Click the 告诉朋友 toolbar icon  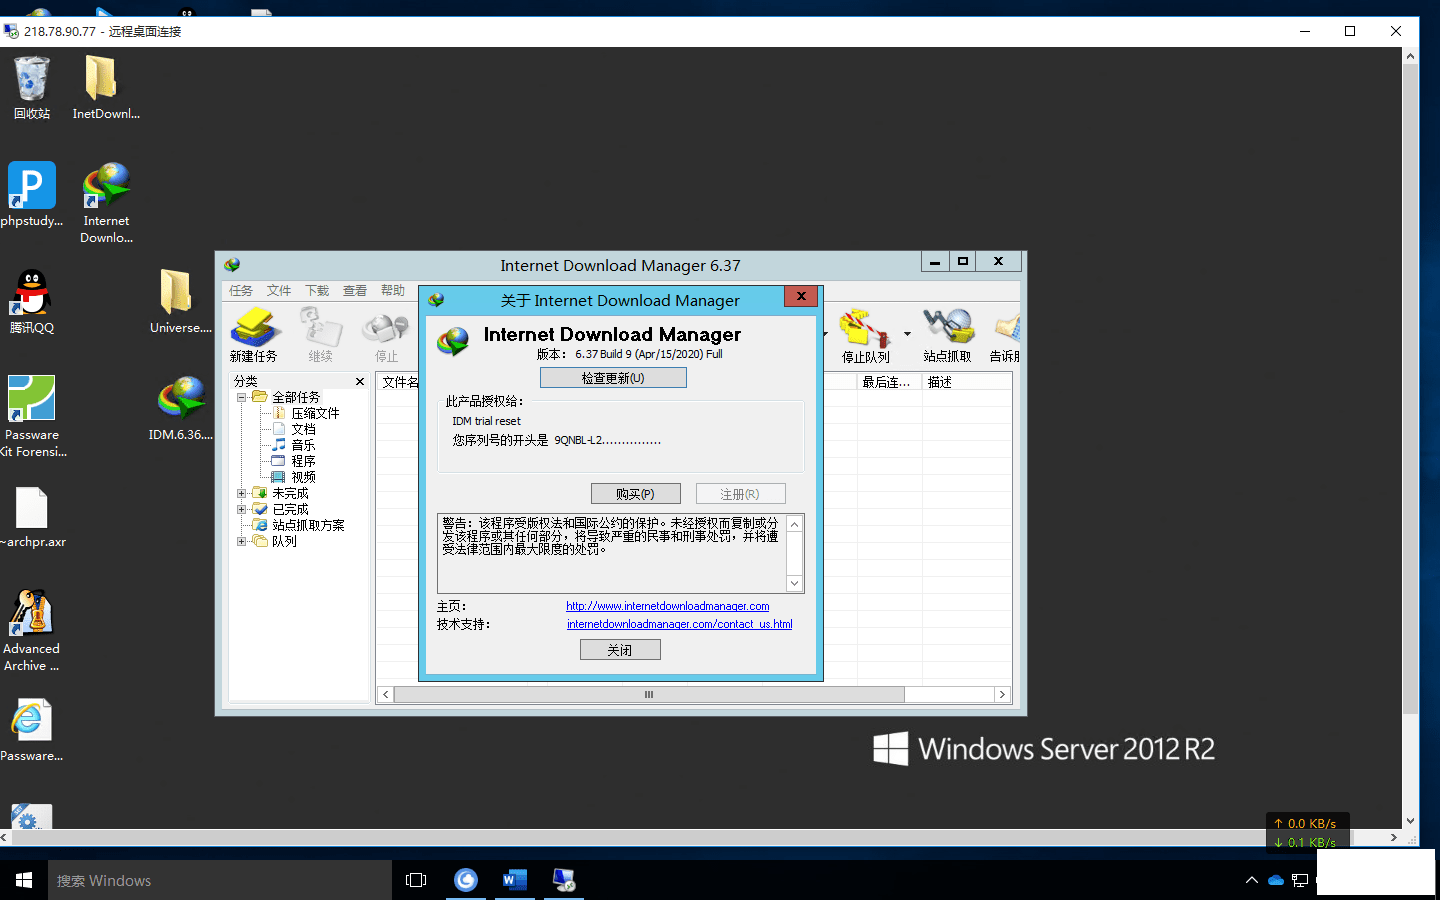(x=1005, y=334)
